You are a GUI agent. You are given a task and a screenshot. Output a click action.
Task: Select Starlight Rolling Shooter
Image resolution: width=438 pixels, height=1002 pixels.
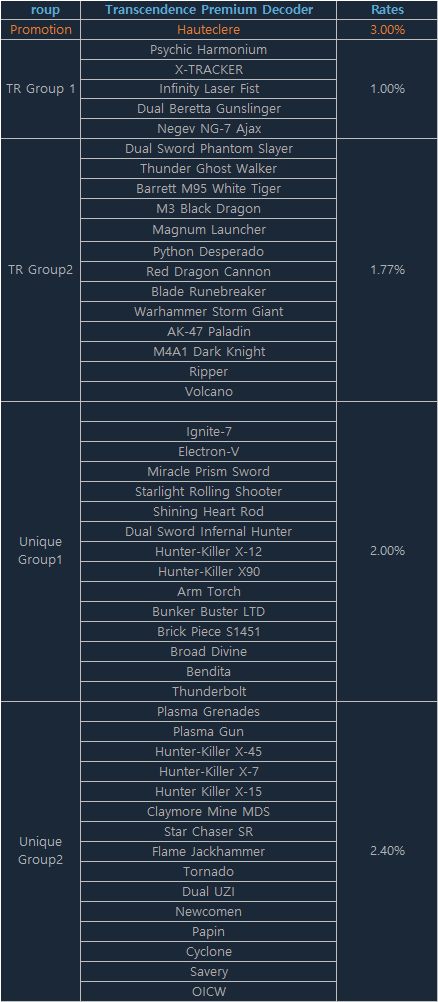pos(208,491)
